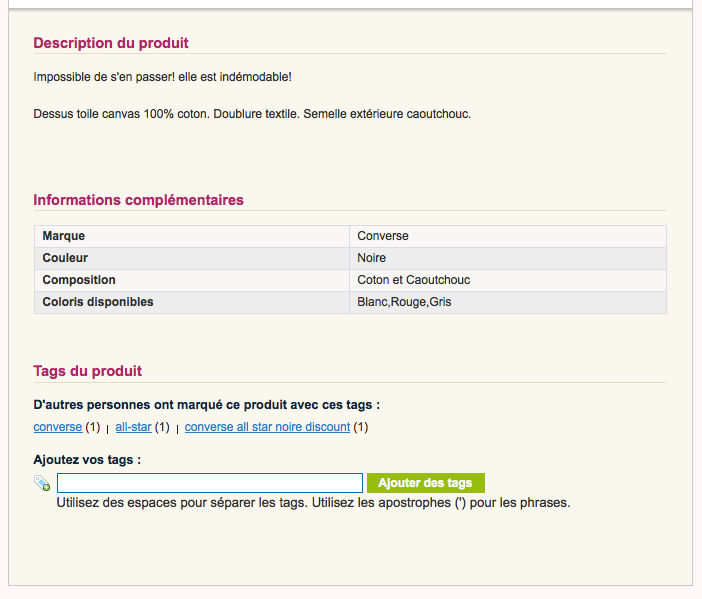Select the "Blanc,Rouge,Gris" value cell
Viewport: 702px width, 599px height.
click(404, 302)
